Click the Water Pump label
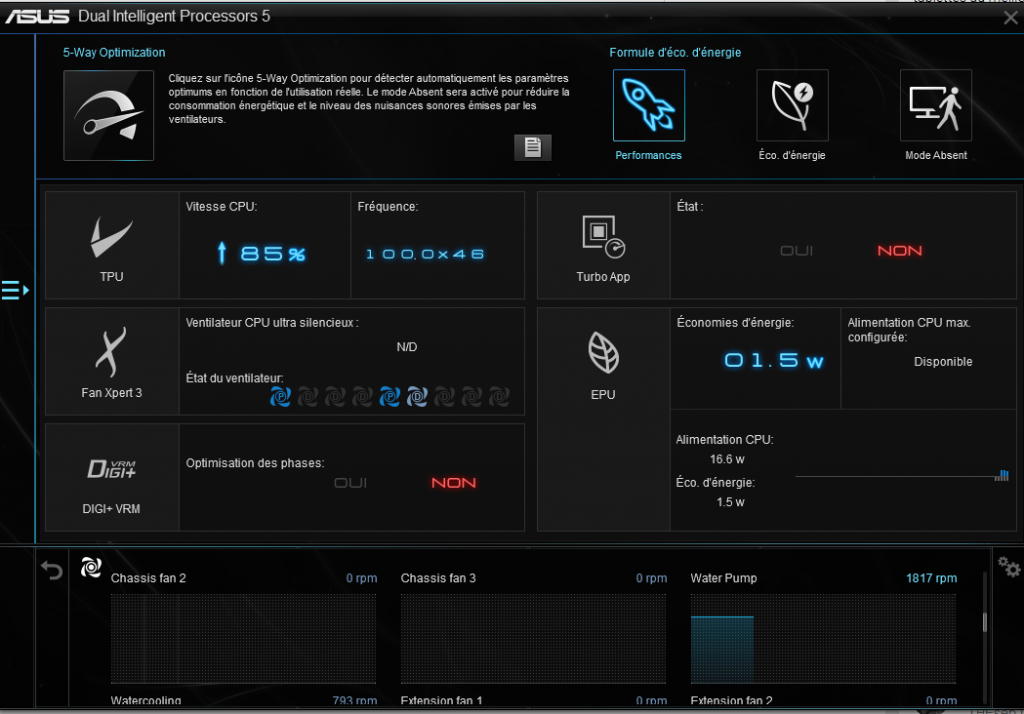The image size is (1024, 714). click(724, 578)
